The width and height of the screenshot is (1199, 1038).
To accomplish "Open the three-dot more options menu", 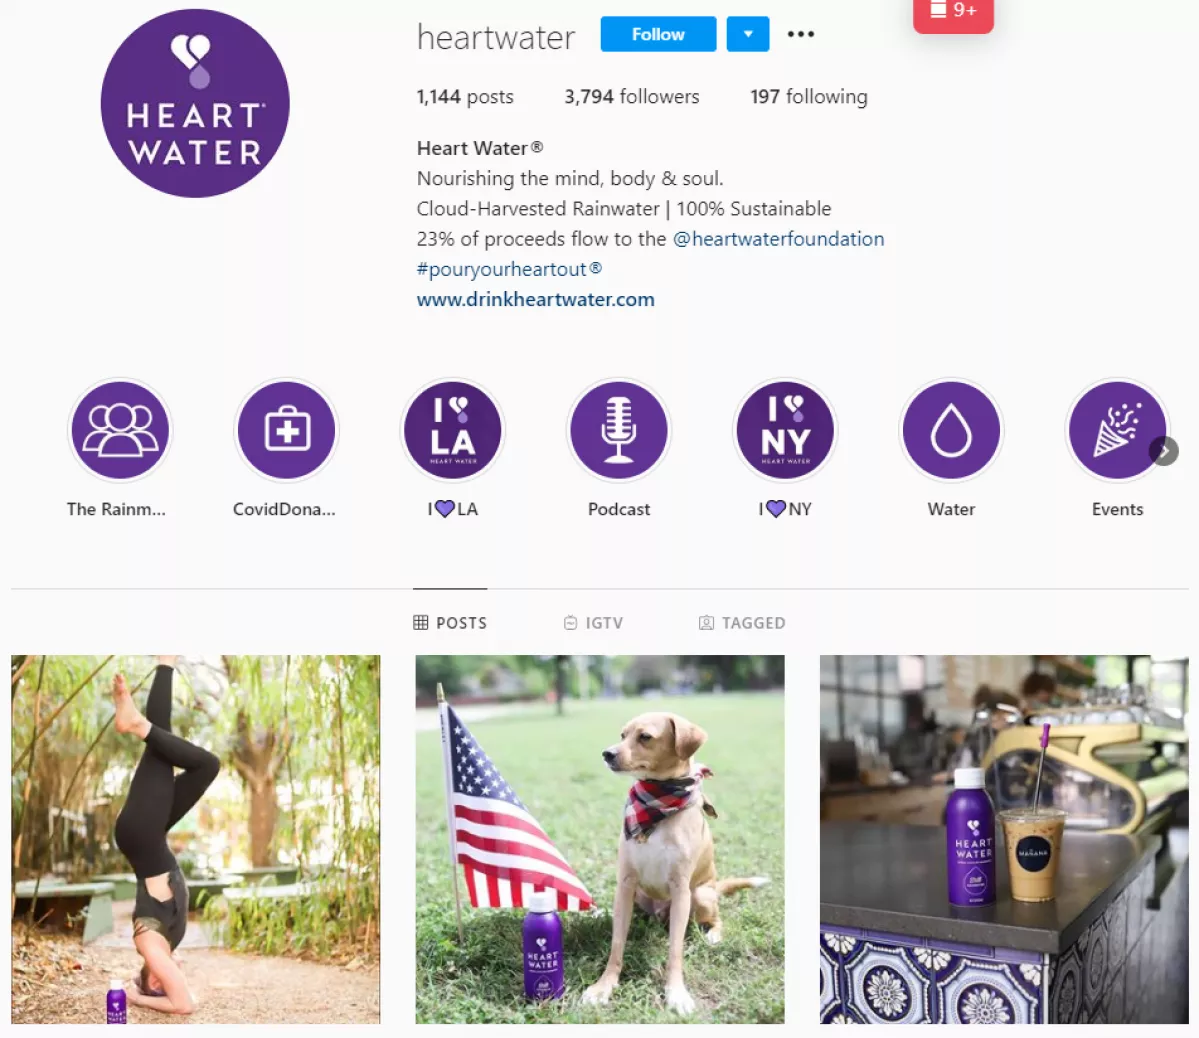I will tap(801, 34).
